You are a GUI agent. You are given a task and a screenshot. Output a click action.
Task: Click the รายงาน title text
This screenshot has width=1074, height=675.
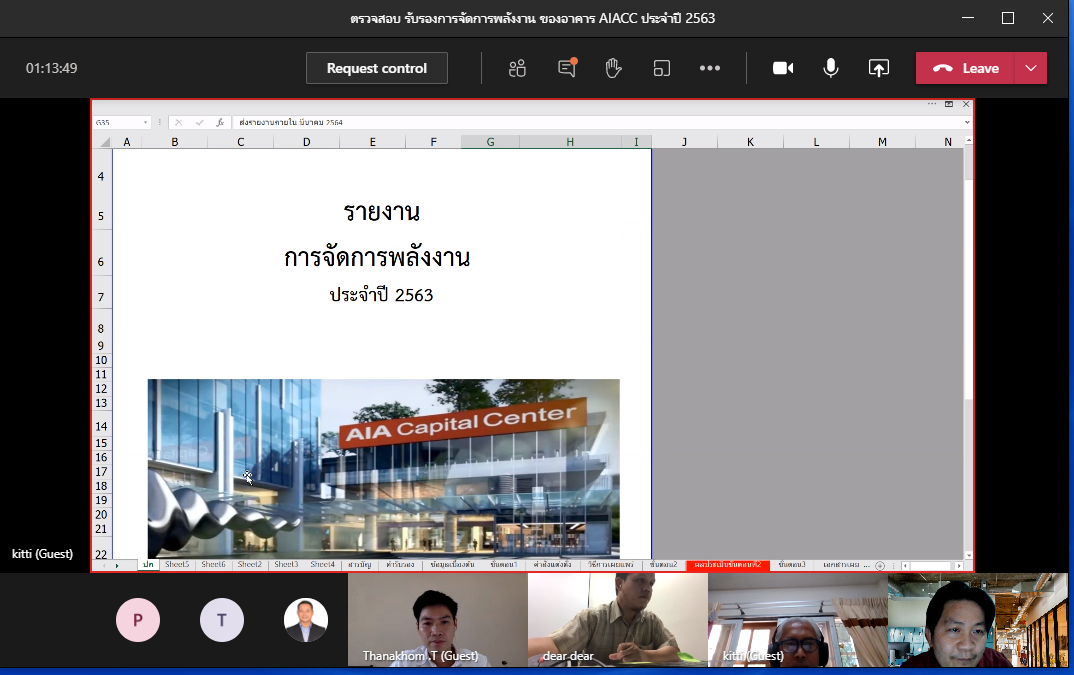(382, 212)
